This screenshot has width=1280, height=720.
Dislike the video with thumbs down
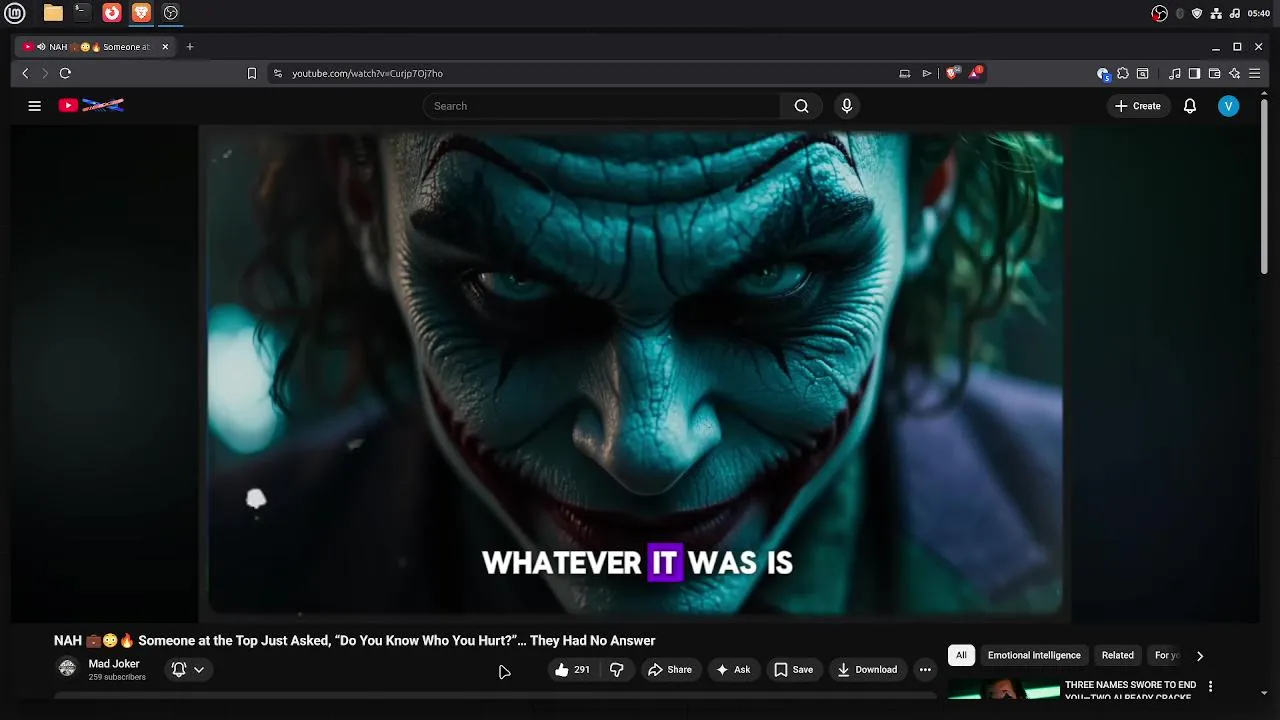(x=617, y=670)
